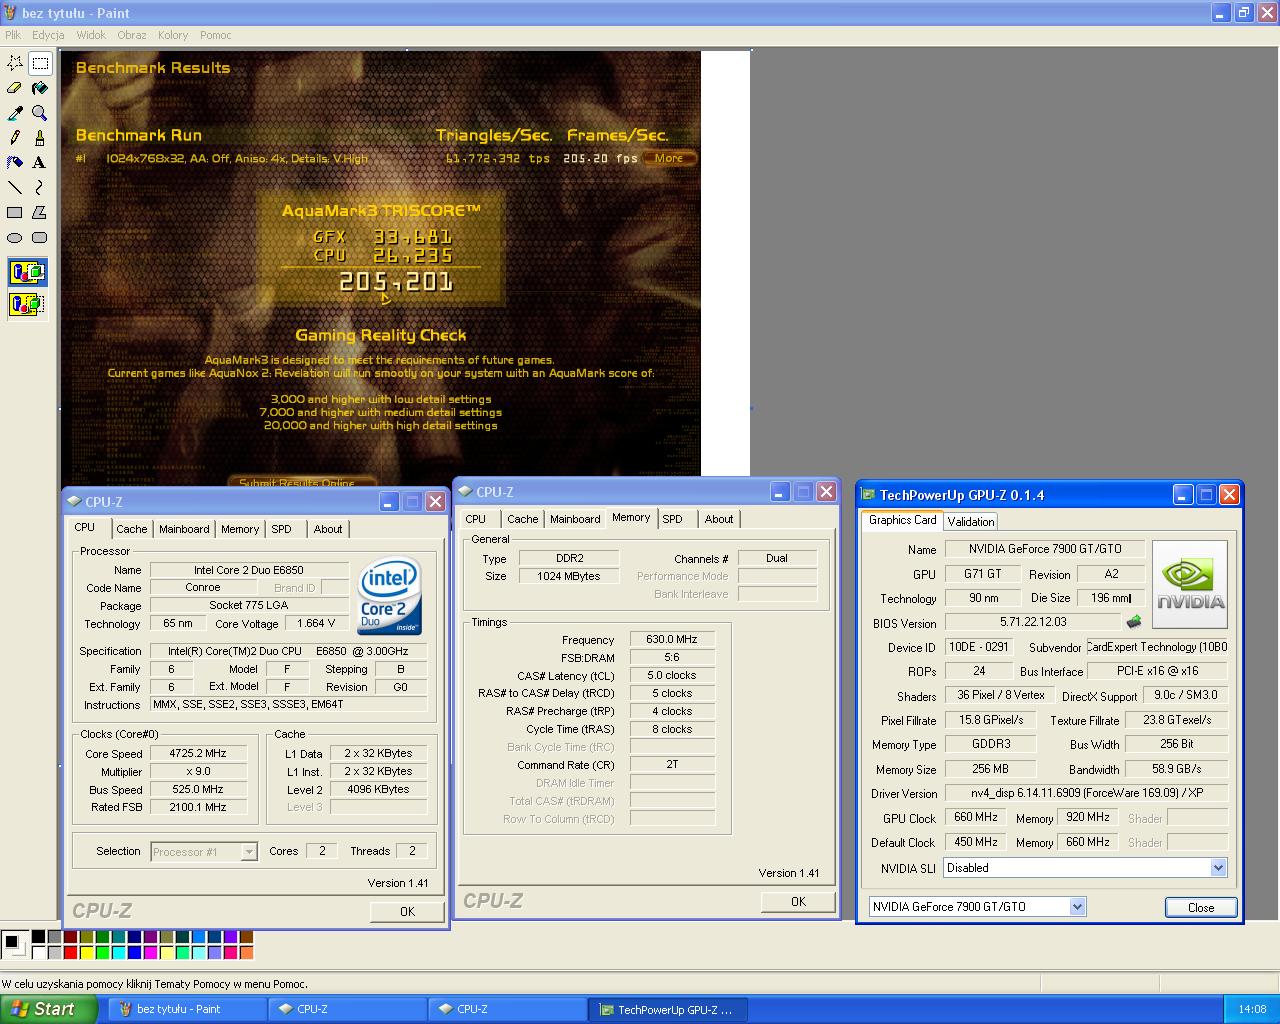Viewport: 1280px width, 1024px height.
Task: Click the foreground/background color indicator box
Action: point(15,944)
